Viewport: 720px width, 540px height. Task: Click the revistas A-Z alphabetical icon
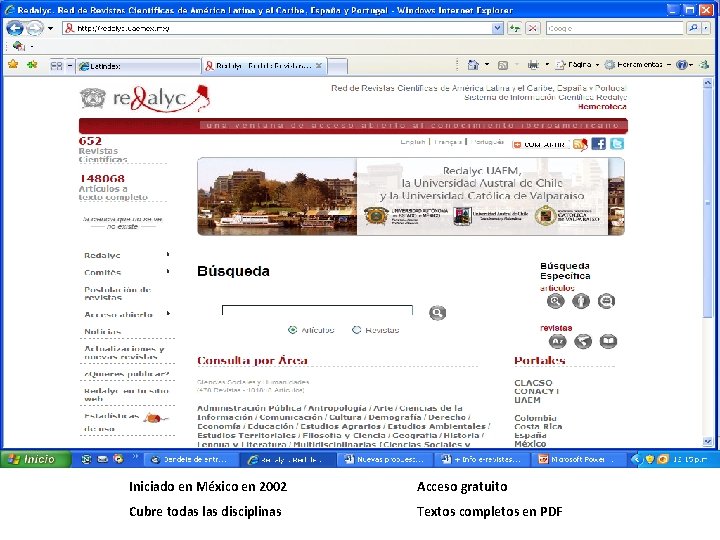[557, 341]
